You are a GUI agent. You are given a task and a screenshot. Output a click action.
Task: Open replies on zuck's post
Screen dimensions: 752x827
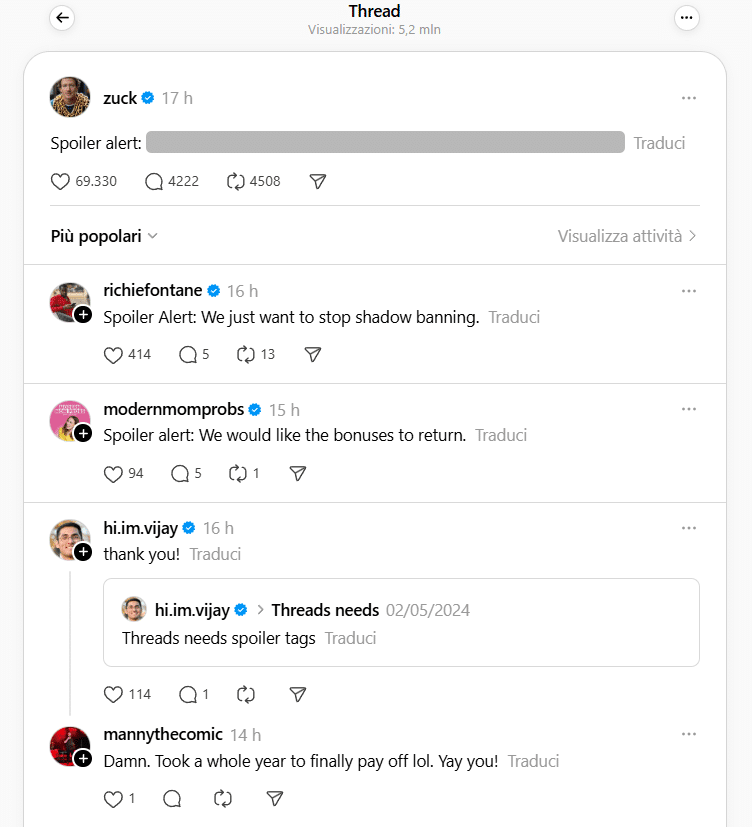pyautogui.click(x=154, y=181)
